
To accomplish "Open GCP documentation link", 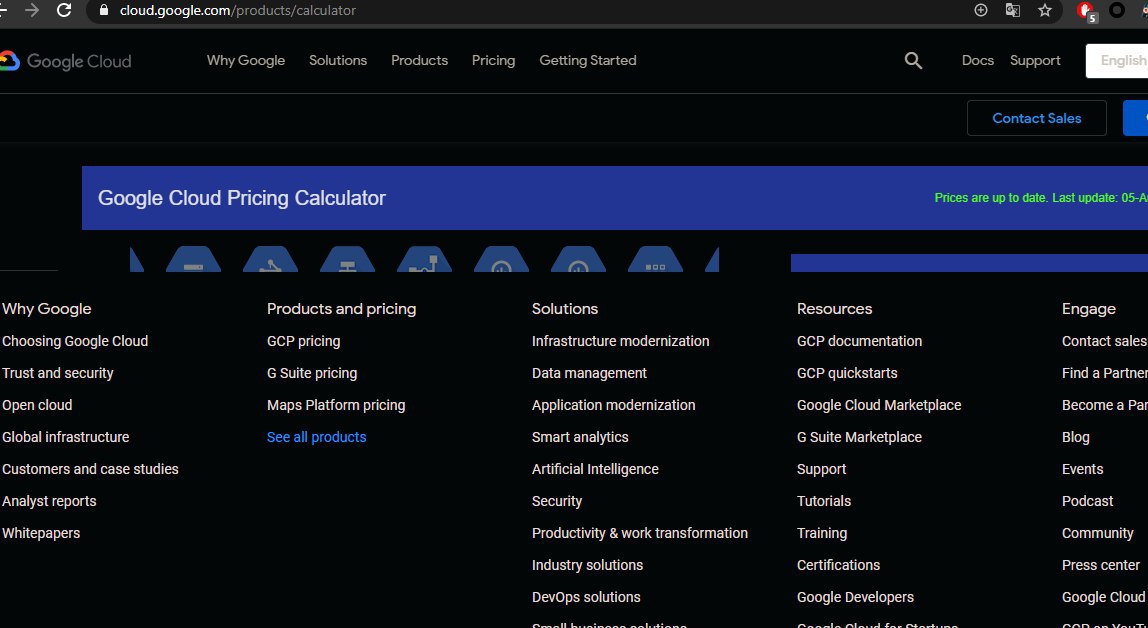I will tap(859, 341).
